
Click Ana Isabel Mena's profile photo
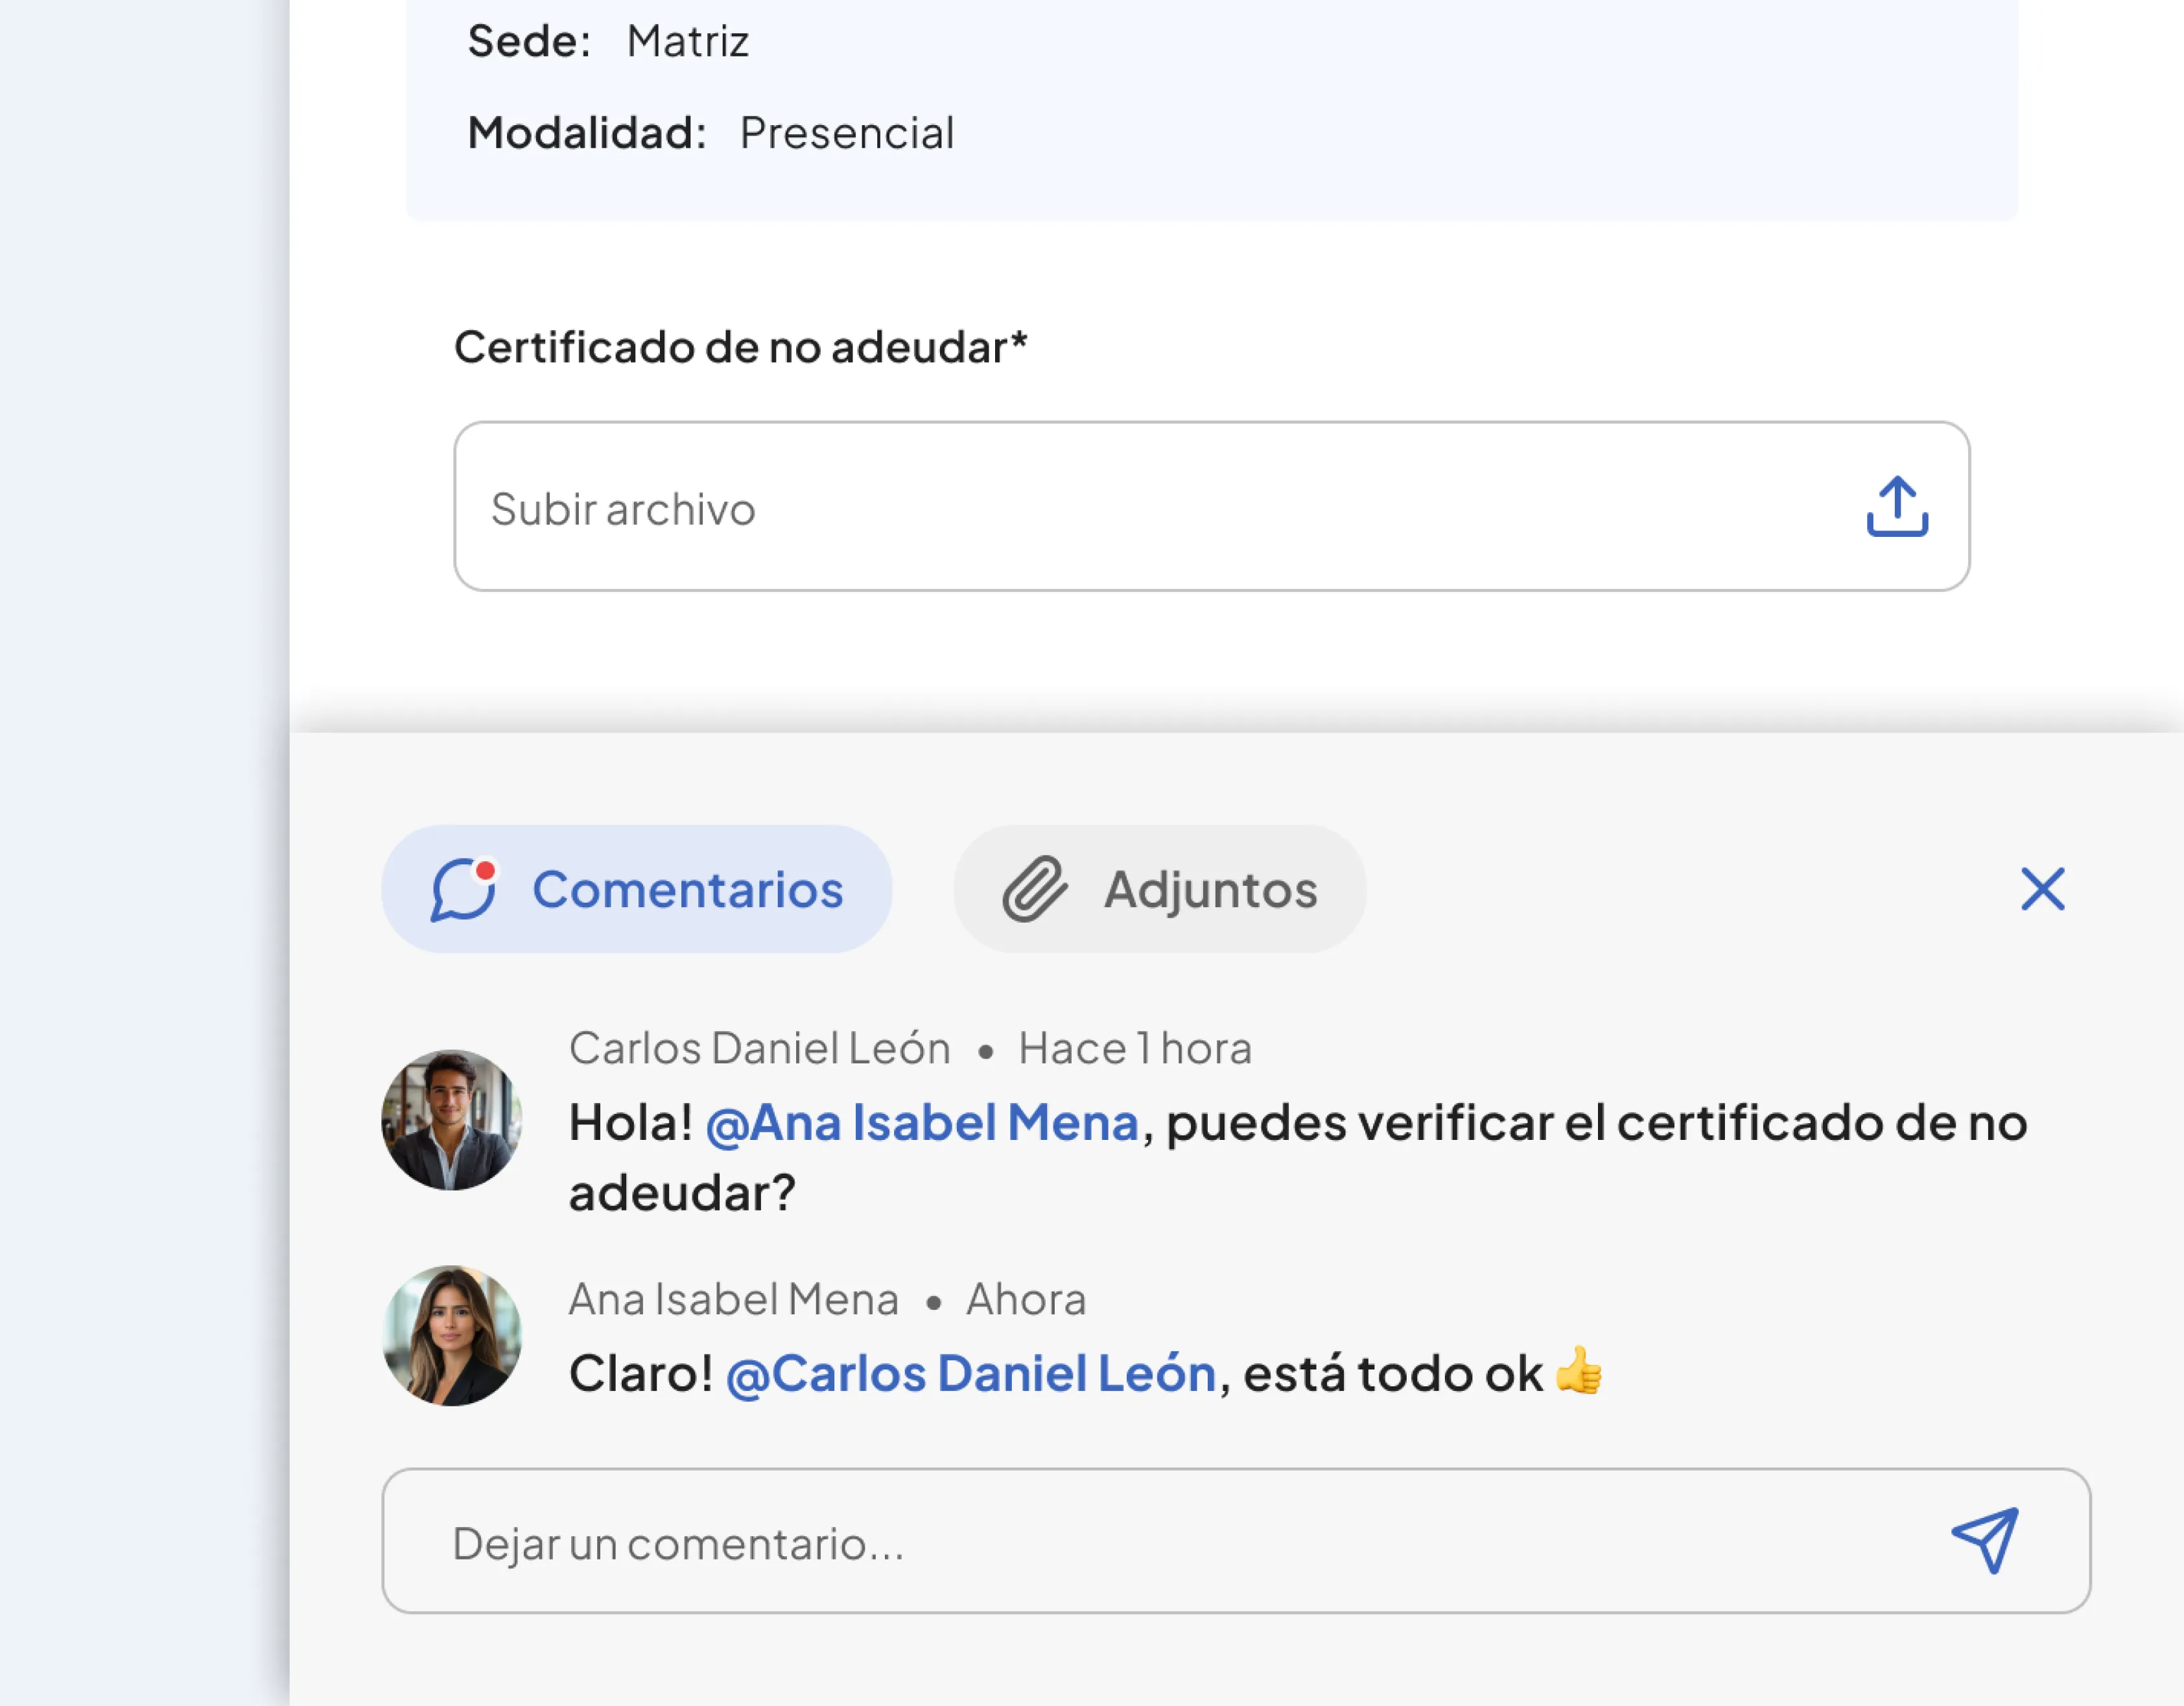click(x=452, y=1336)
